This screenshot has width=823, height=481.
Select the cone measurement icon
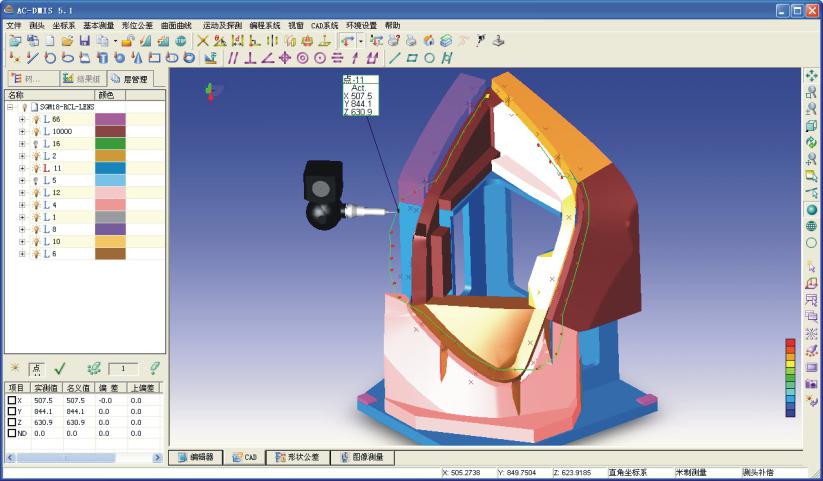click(136, 58)
